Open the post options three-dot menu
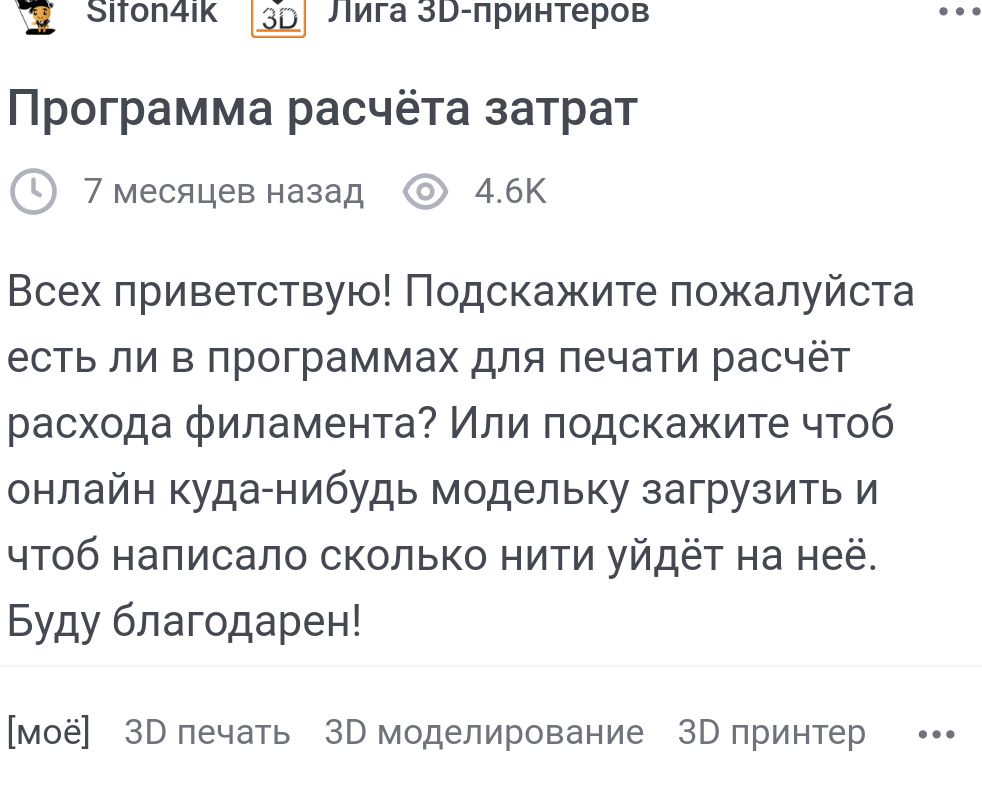 [x=959, y=12]
